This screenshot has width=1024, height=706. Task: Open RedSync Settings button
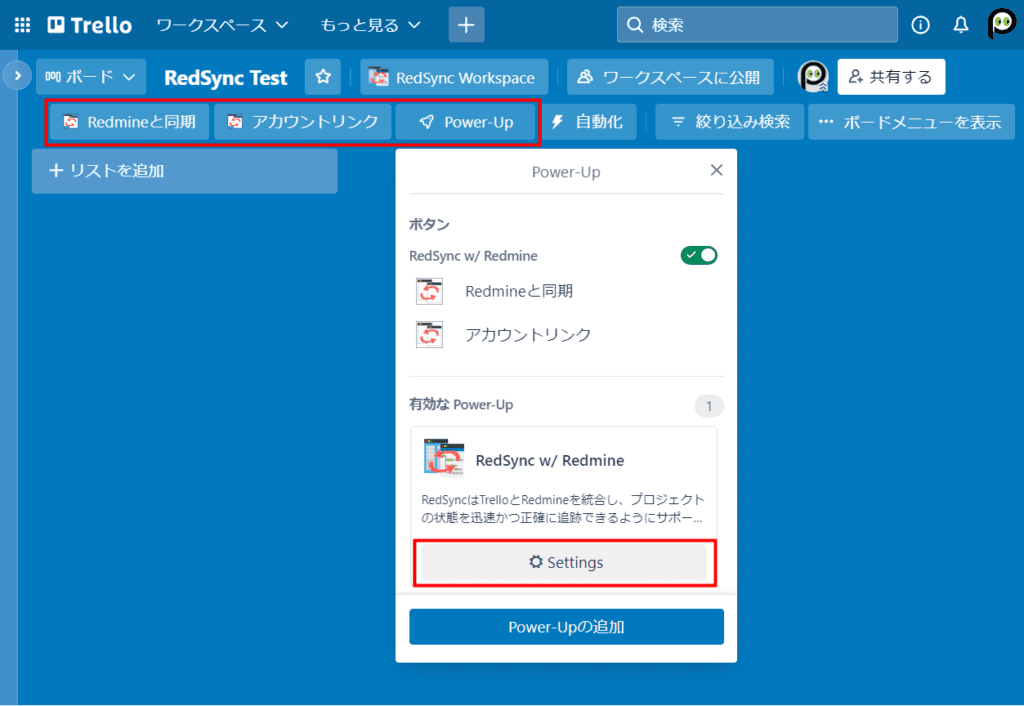565,563
